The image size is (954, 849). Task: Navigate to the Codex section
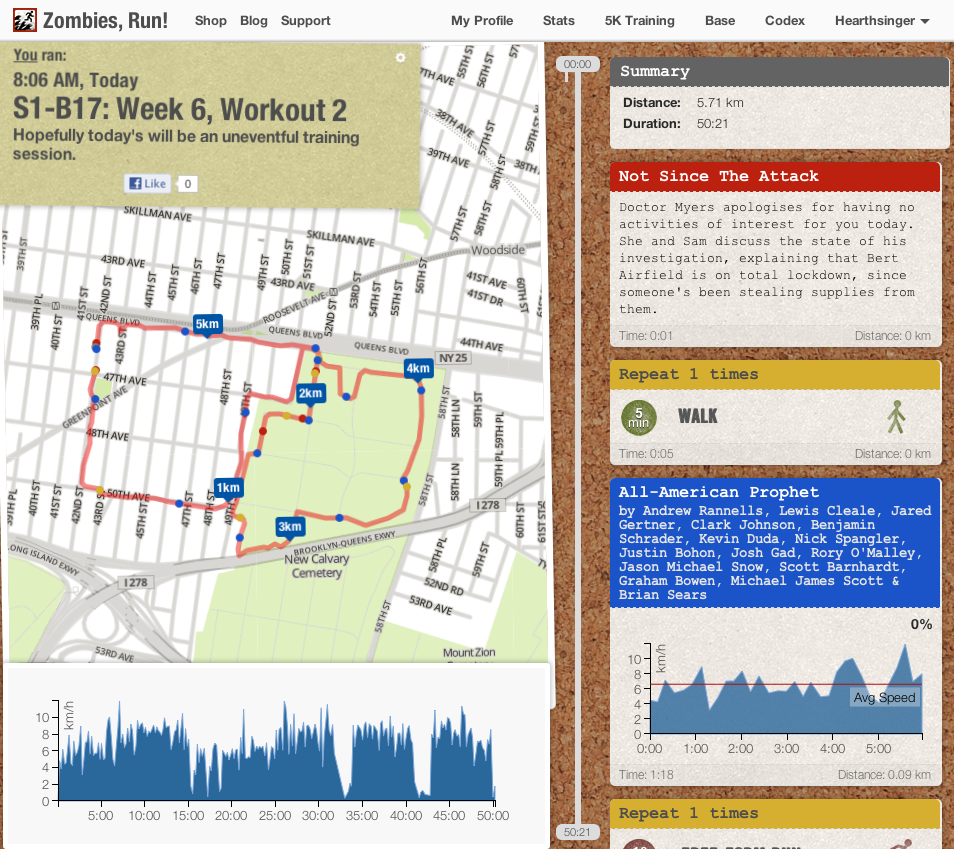pyautogui.click(x=784, y=20)
